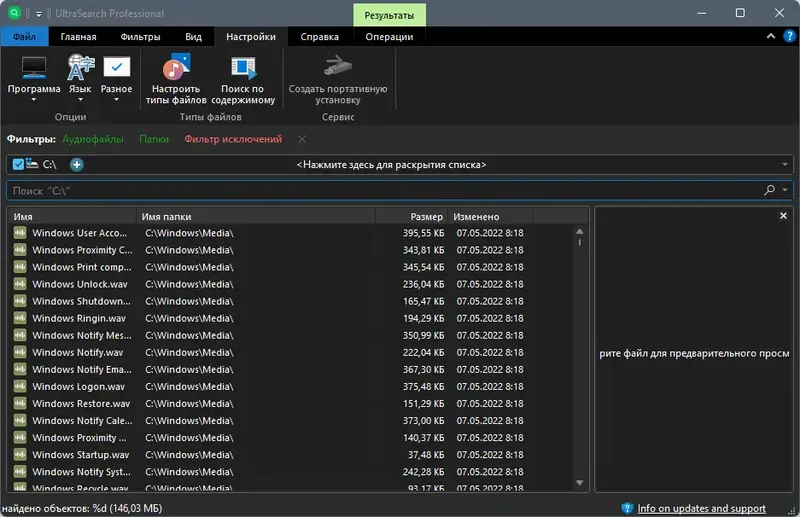Screen dimensions: 800x517
Task: Click the 37,48 КБ size cell
Action: point(426,455)
